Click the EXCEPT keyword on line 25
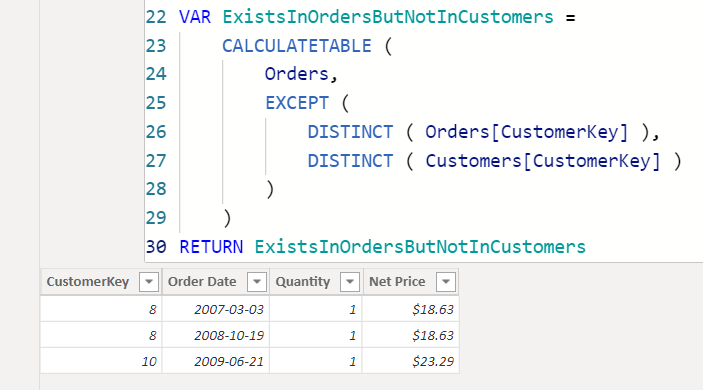Viewport: 703px width, 390px height. click(x=297, y=103)
